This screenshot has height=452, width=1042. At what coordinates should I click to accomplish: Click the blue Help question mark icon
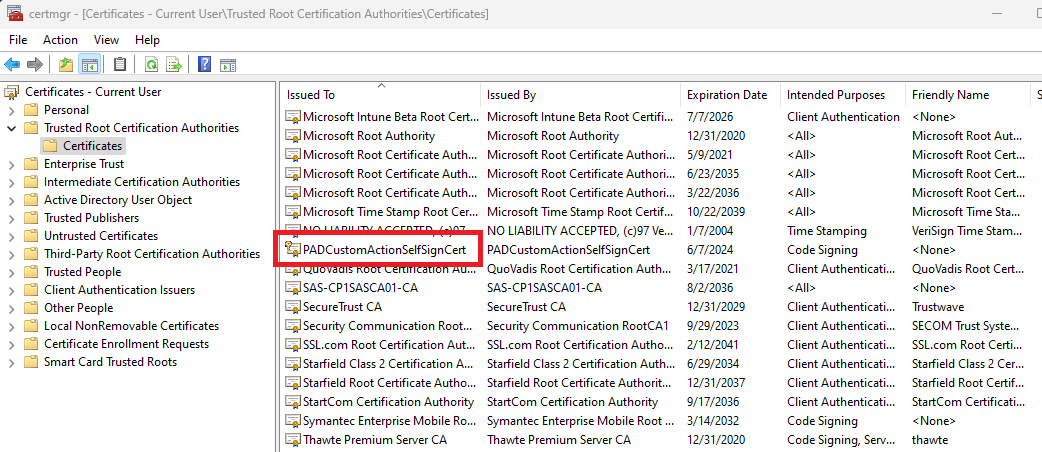point(205,64)
